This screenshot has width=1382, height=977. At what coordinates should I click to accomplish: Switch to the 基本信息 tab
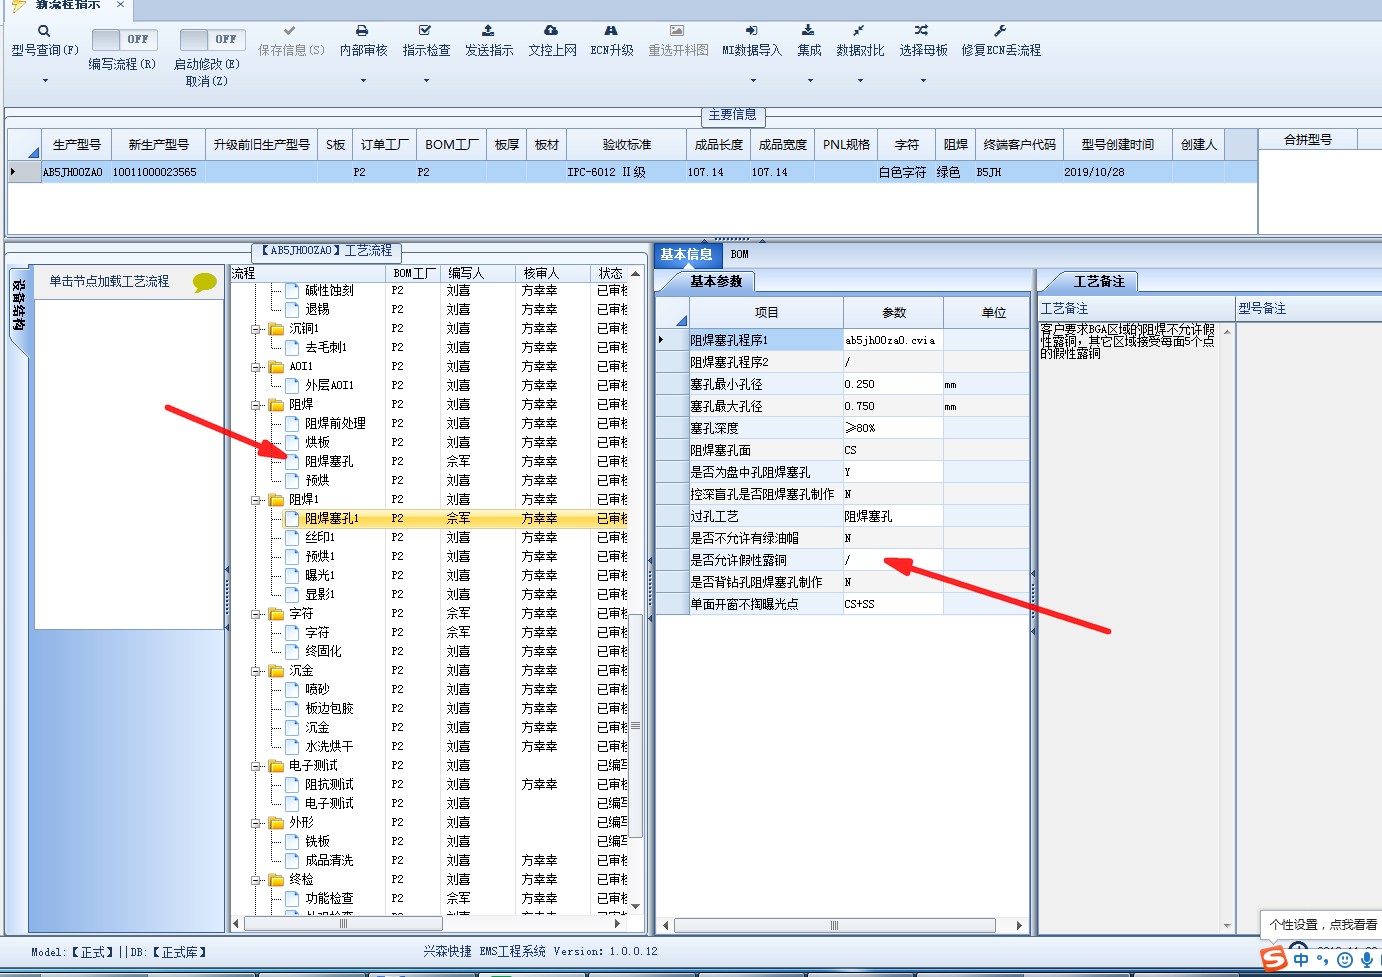click(x=686, y=255)
